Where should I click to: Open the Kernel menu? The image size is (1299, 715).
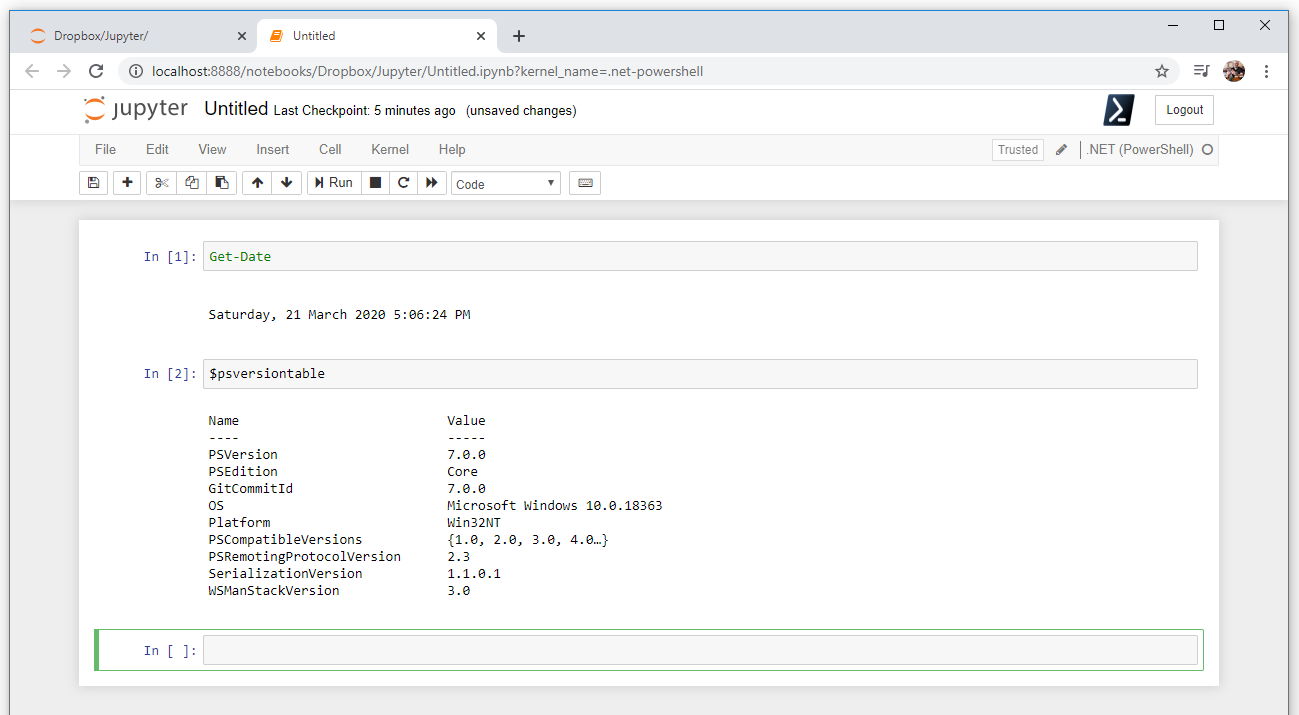pyautogui.click(x=389, y=149)
